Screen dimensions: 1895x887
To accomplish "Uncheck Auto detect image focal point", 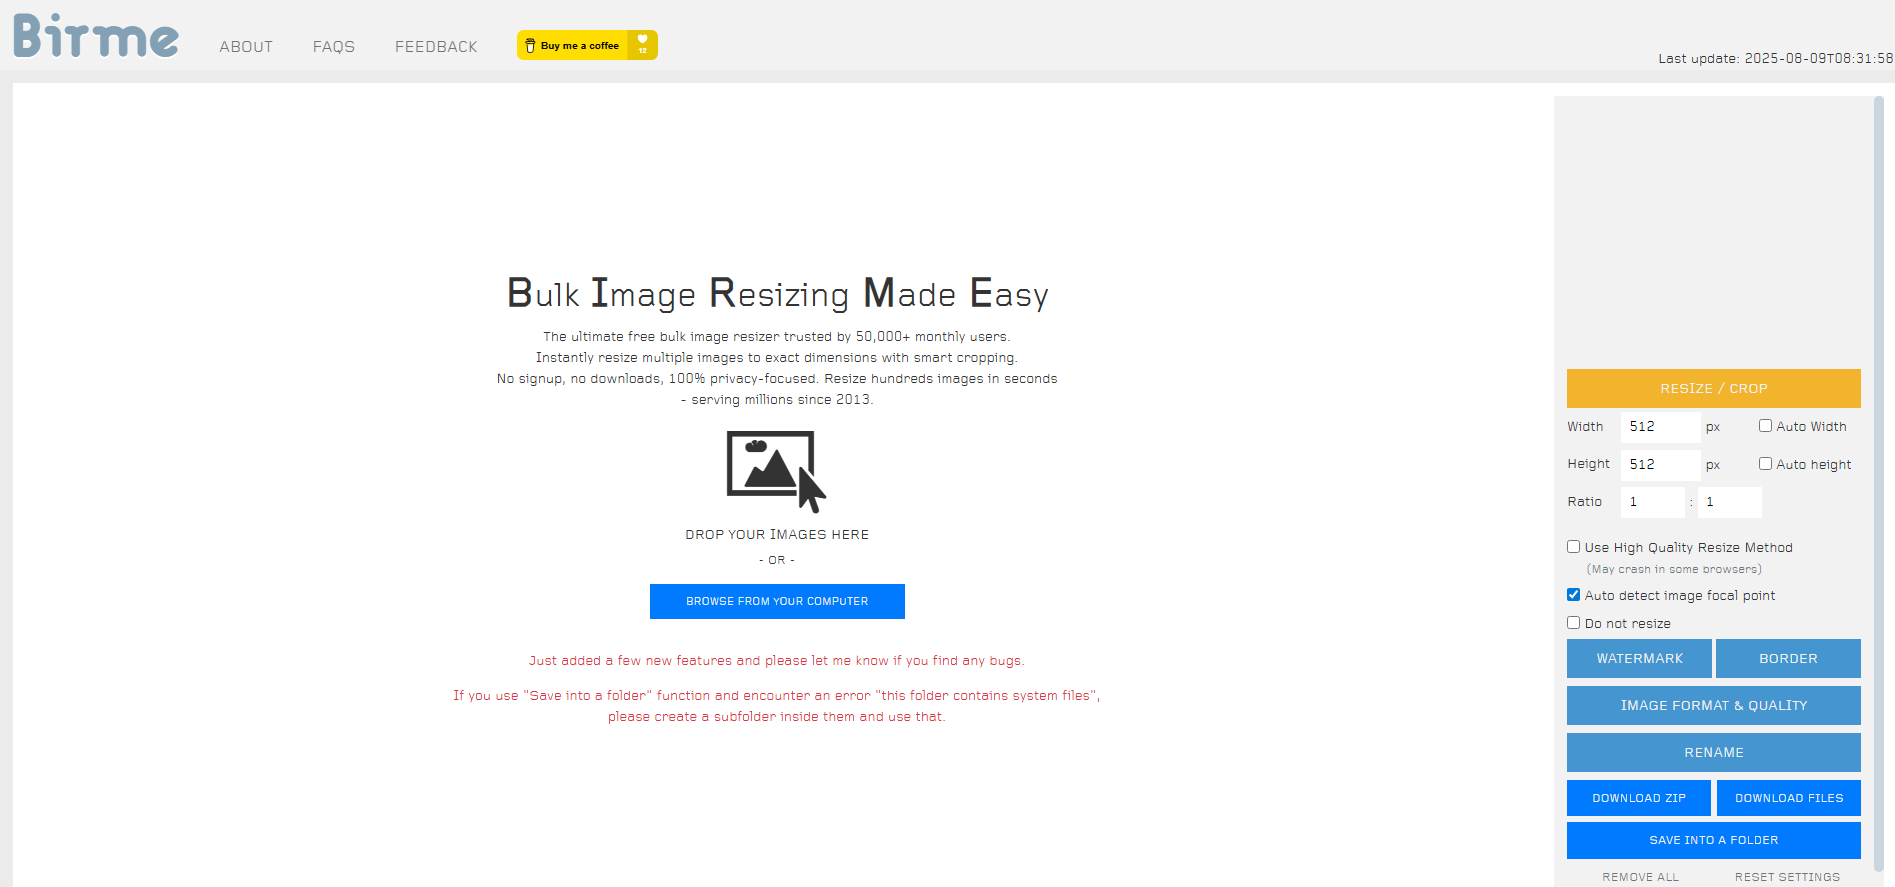I will click(1573, 595).
